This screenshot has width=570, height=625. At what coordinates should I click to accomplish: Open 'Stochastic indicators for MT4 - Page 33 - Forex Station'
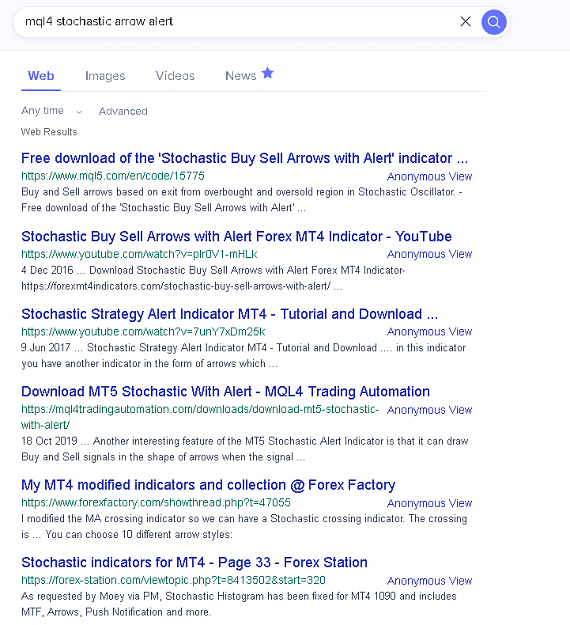pos(194,562)
